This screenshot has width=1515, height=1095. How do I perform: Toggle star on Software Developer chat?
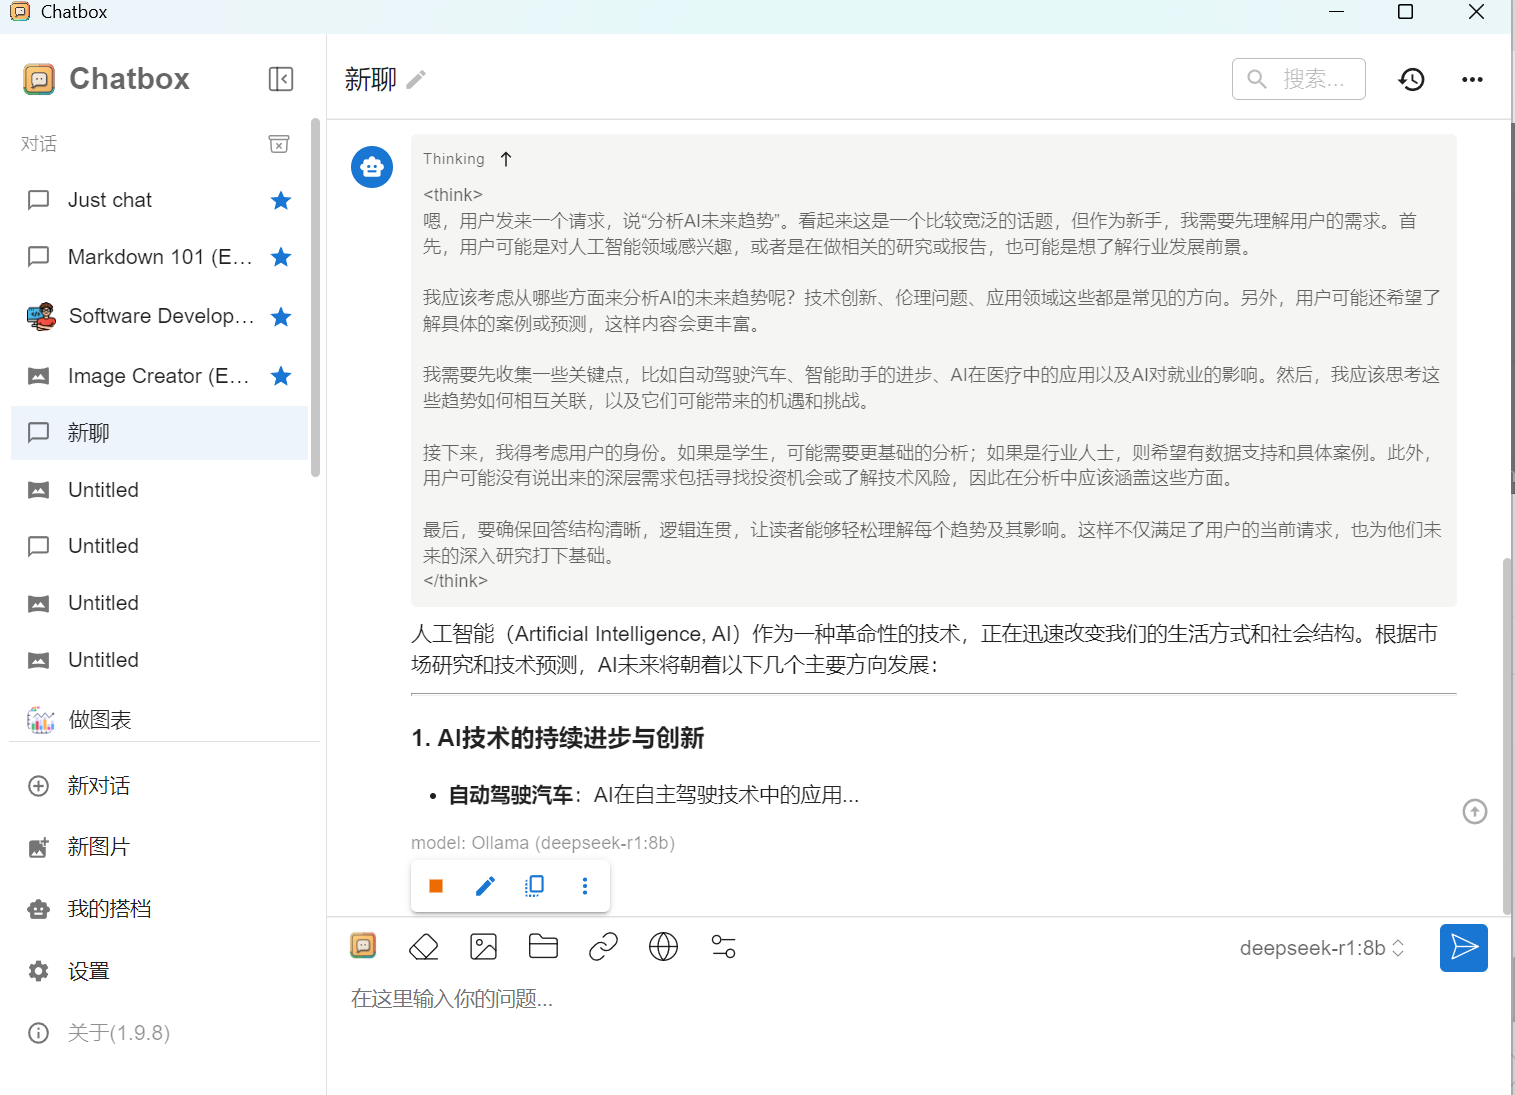point(281,317)
